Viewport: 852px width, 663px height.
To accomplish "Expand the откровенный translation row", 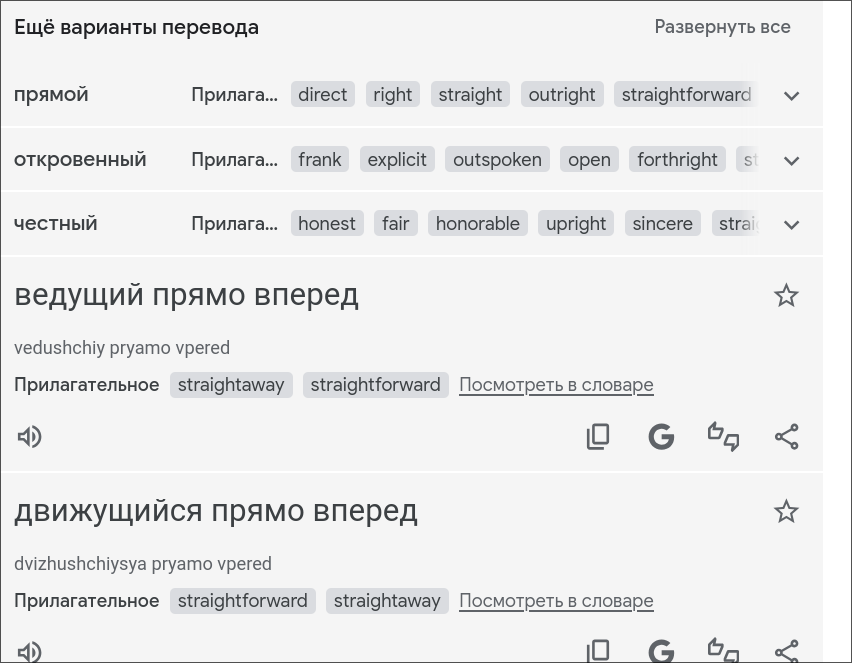I will 791,160.
